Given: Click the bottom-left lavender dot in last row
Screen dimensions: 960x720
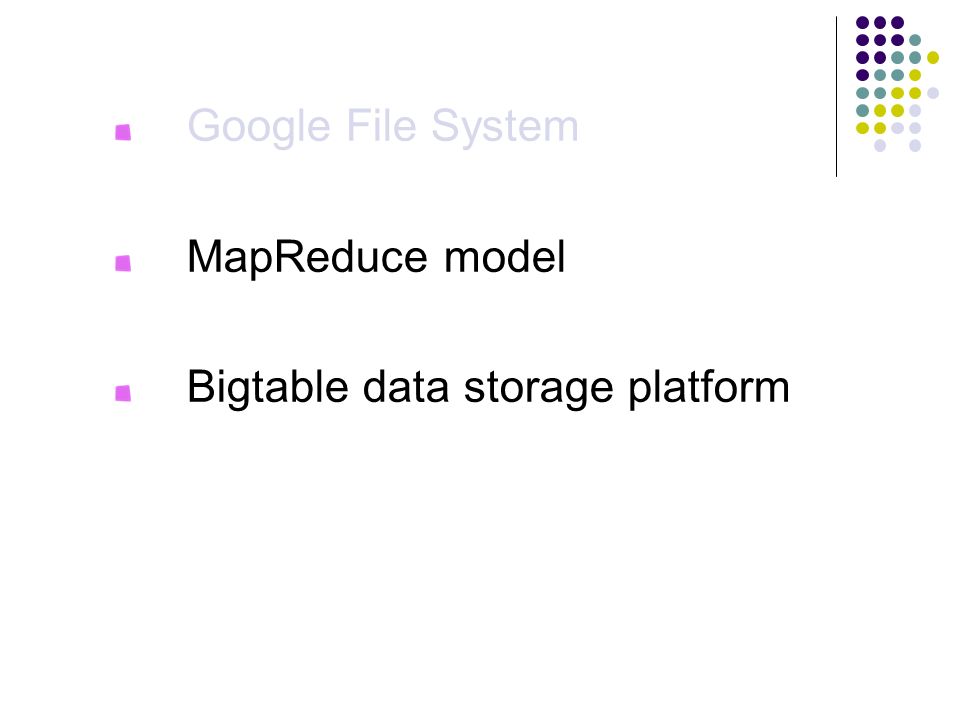Looking at the screenshot, I should pos(880,146).
